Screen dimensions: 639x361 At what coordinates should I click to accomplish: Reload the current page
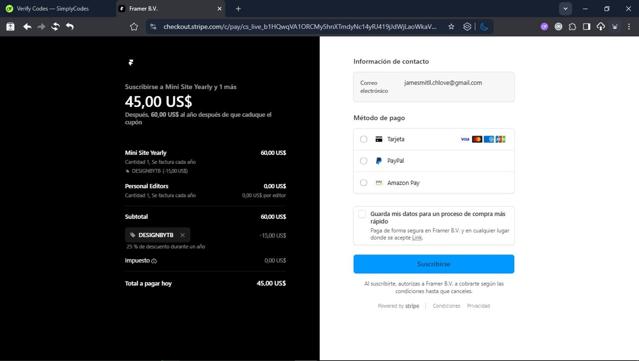tap(55, 26)
